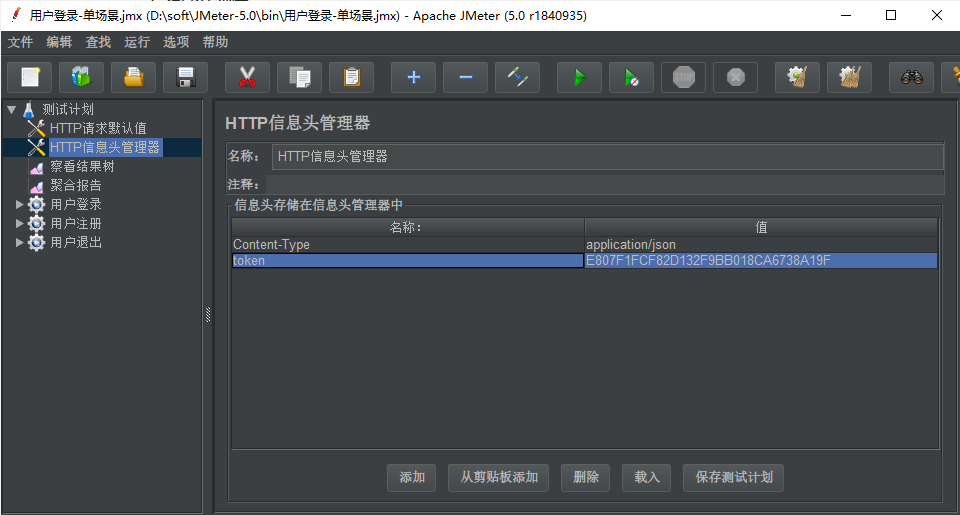Image resolution: width=960 pixels, height=515 pixels.
Task: Select the 用户注册 label in the tree
Action: click(76, 224)
